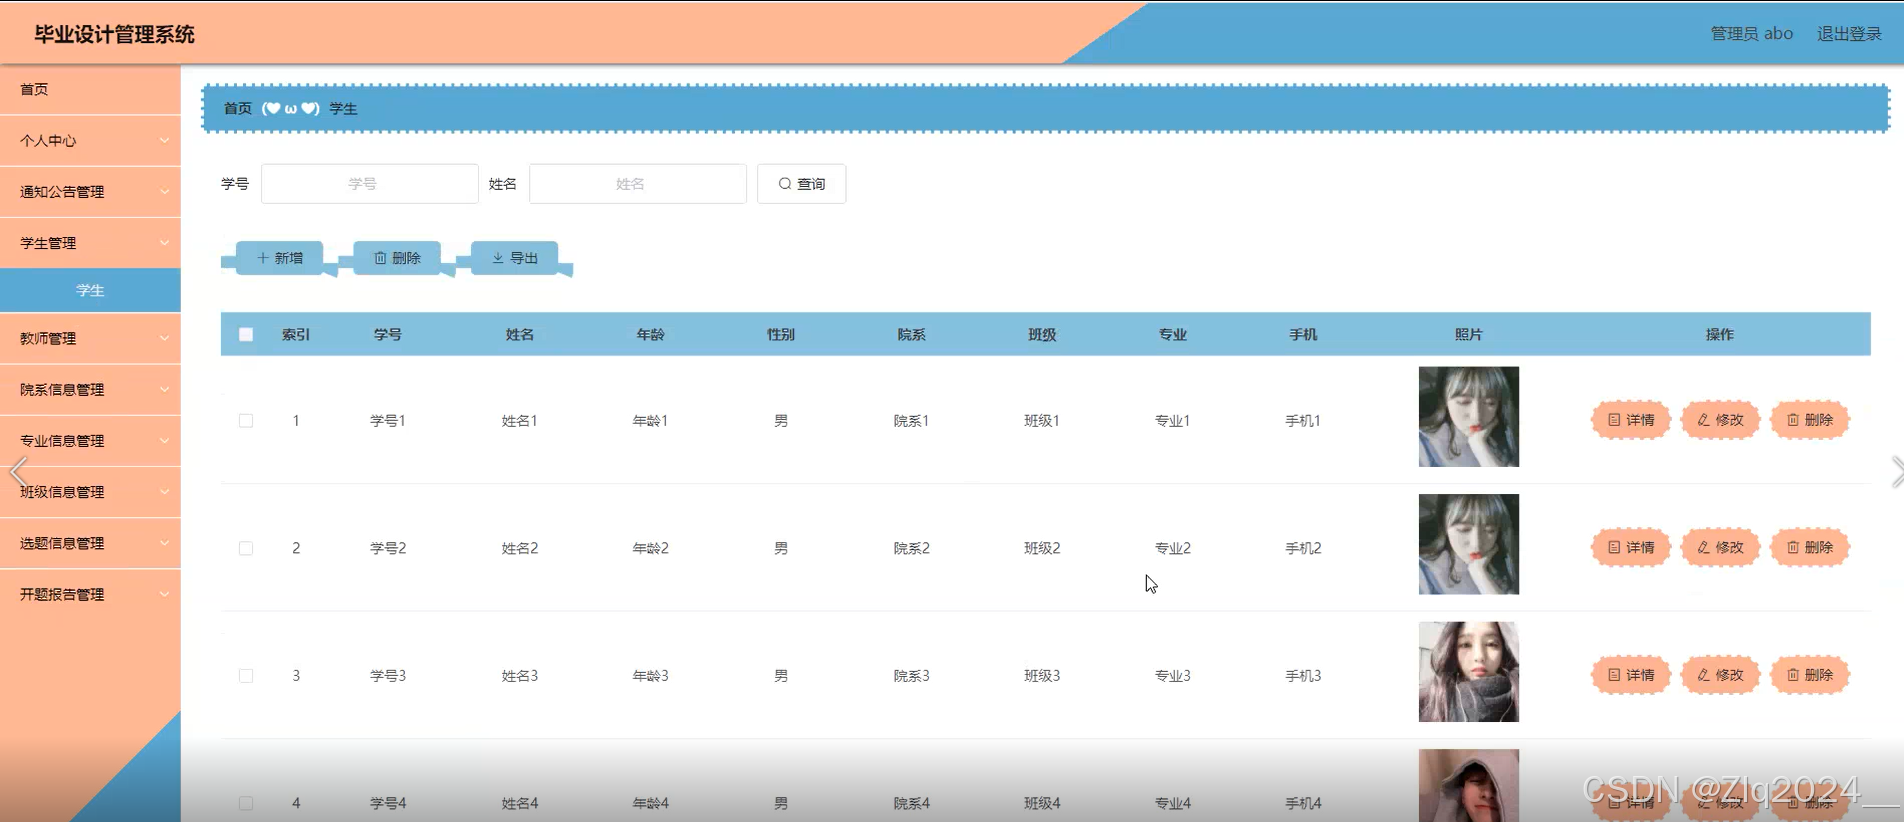
Task: Open 首页 in the sidebar
Action: [x=90, y=89]
